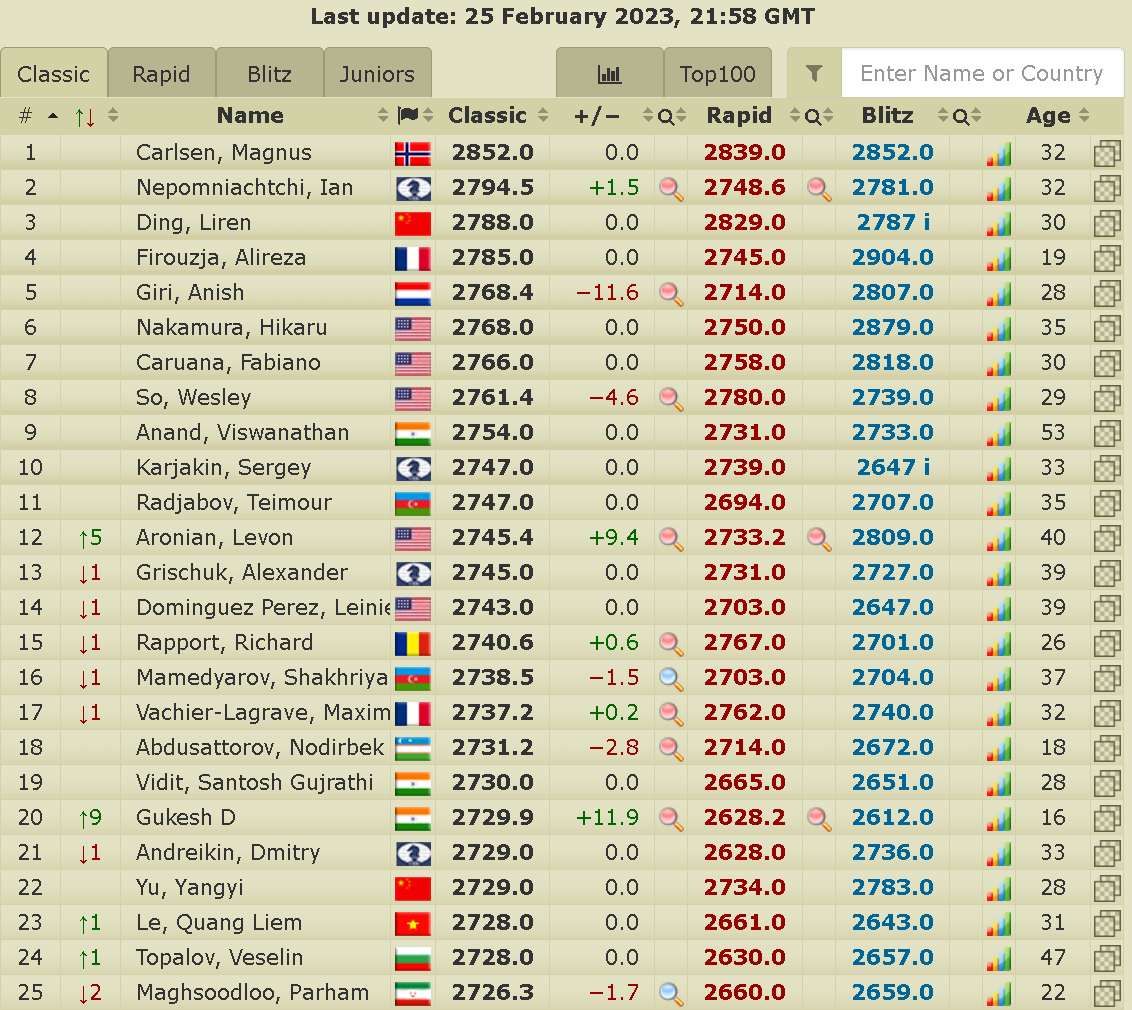Click the Enter Name or Country field
The height and width of the screenshot is (1010, 1132).
pos(982,74)
